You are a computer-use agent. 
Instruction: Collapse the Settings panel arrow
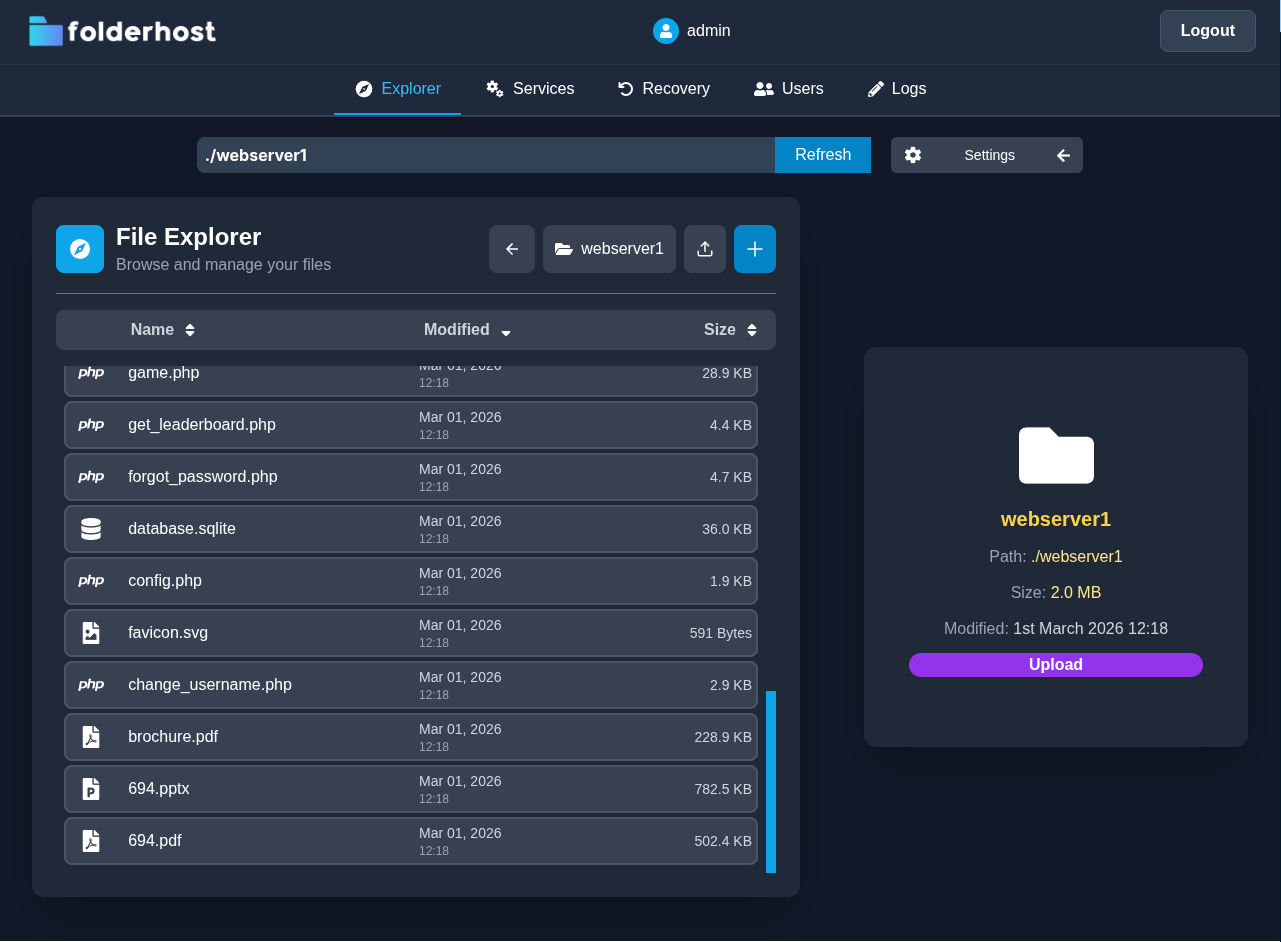[1063, 155]
